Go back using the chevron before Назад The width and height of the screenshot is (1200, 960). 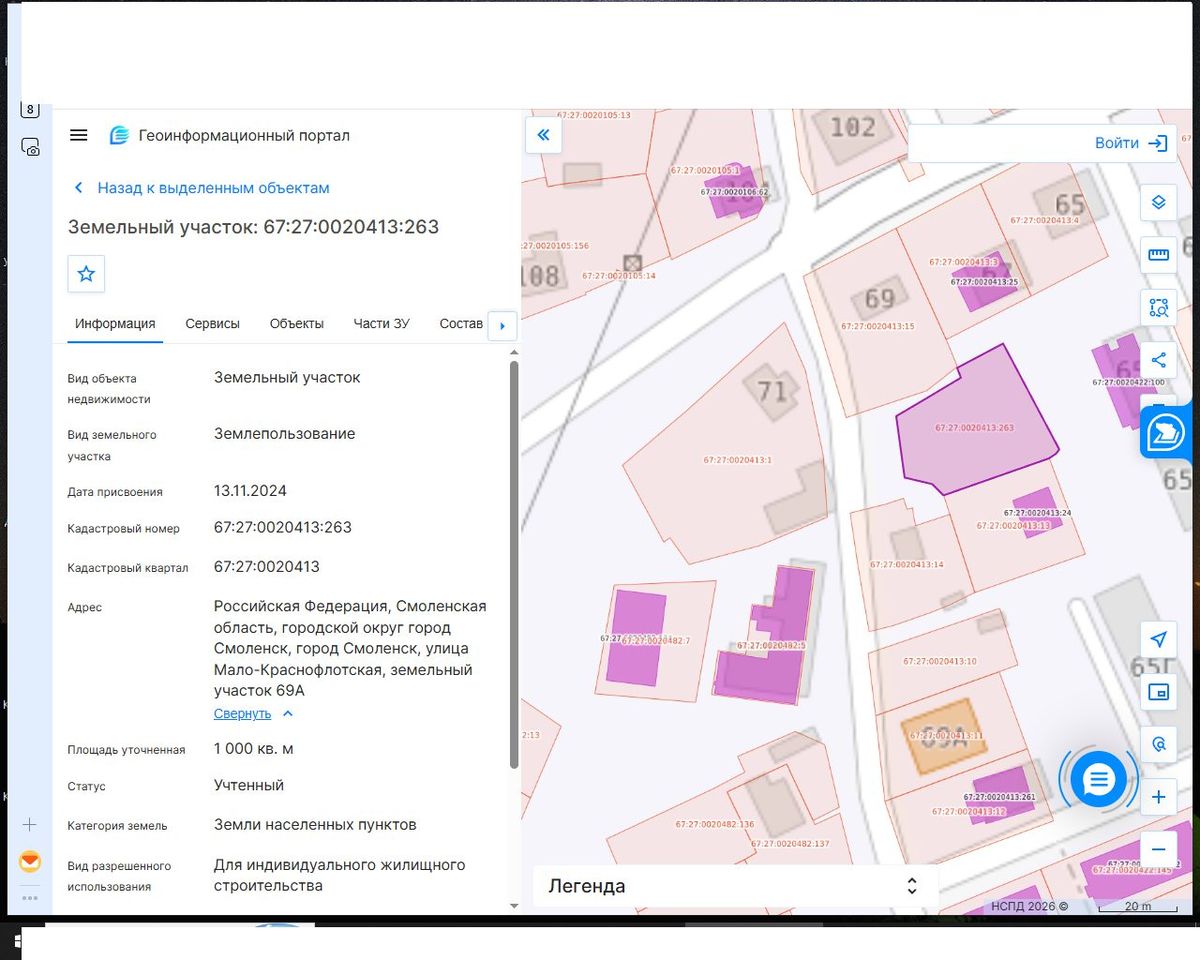[79, 188]
